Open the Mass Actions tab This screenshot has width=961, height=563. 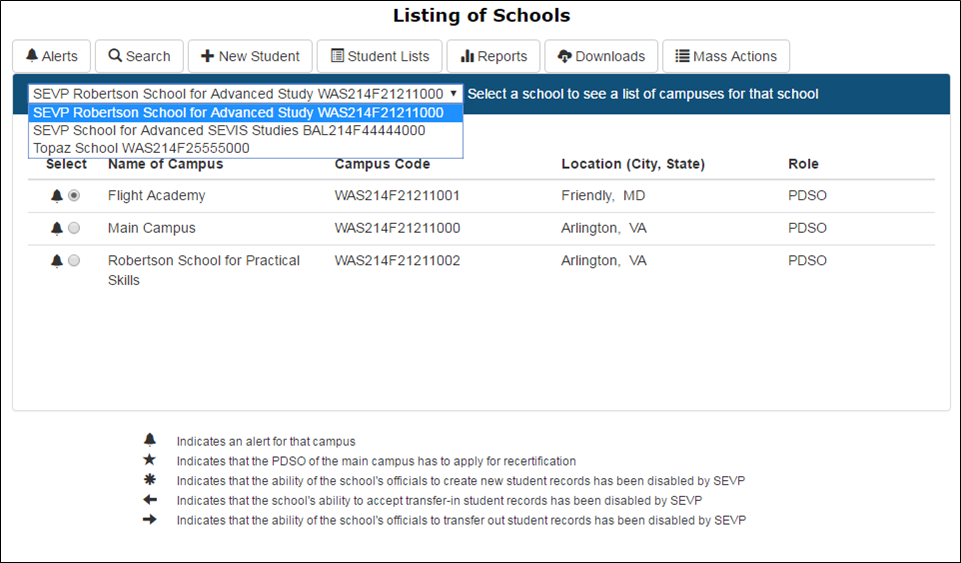(x=726, y=56)
